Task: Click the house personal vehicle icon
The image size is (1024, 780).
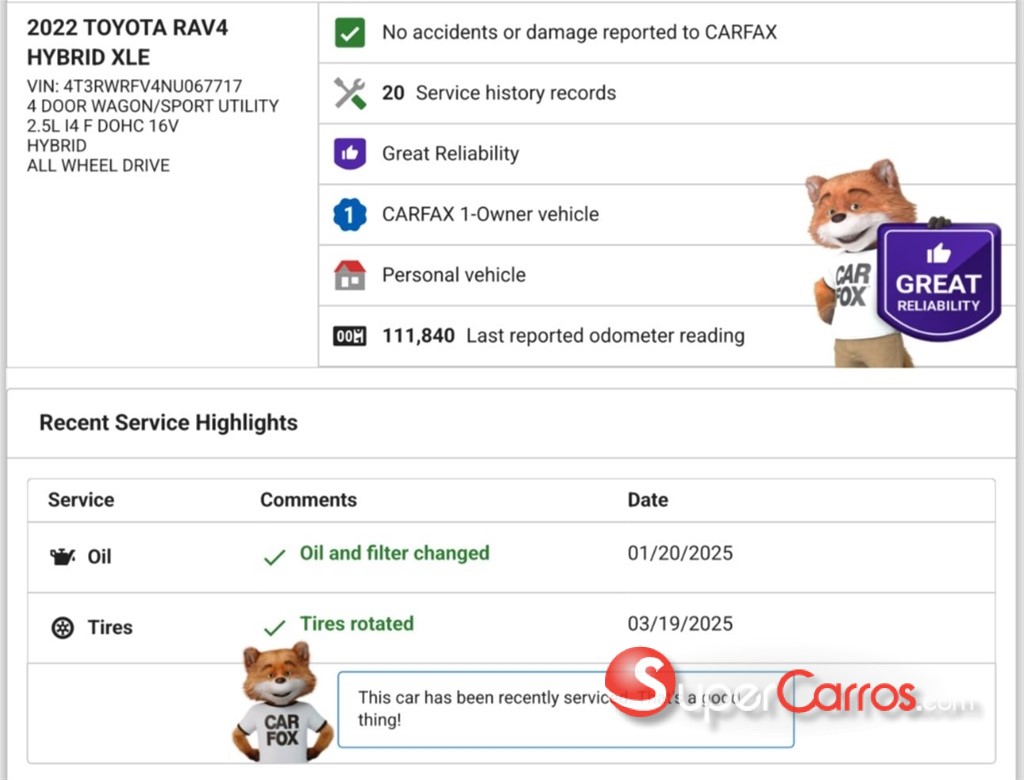Action: [x=349, y=275]
